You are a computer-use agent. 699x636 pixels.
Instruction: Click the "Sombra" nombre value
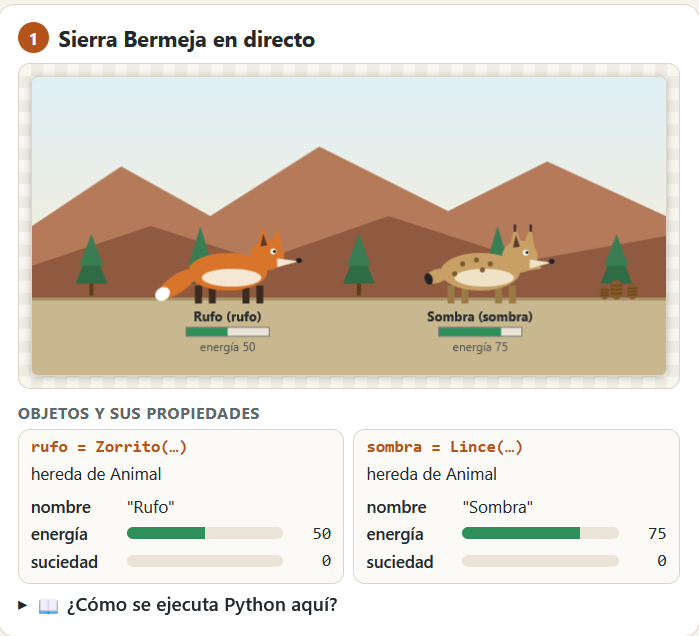coord(498,507)
